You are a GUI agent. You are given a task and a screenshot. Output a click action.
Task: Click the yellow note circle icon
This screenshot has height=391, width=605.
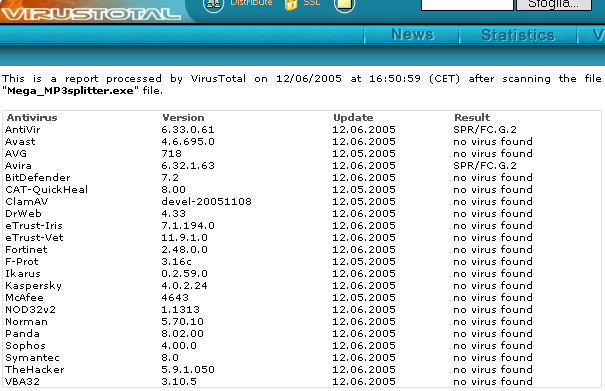[344, 5]
